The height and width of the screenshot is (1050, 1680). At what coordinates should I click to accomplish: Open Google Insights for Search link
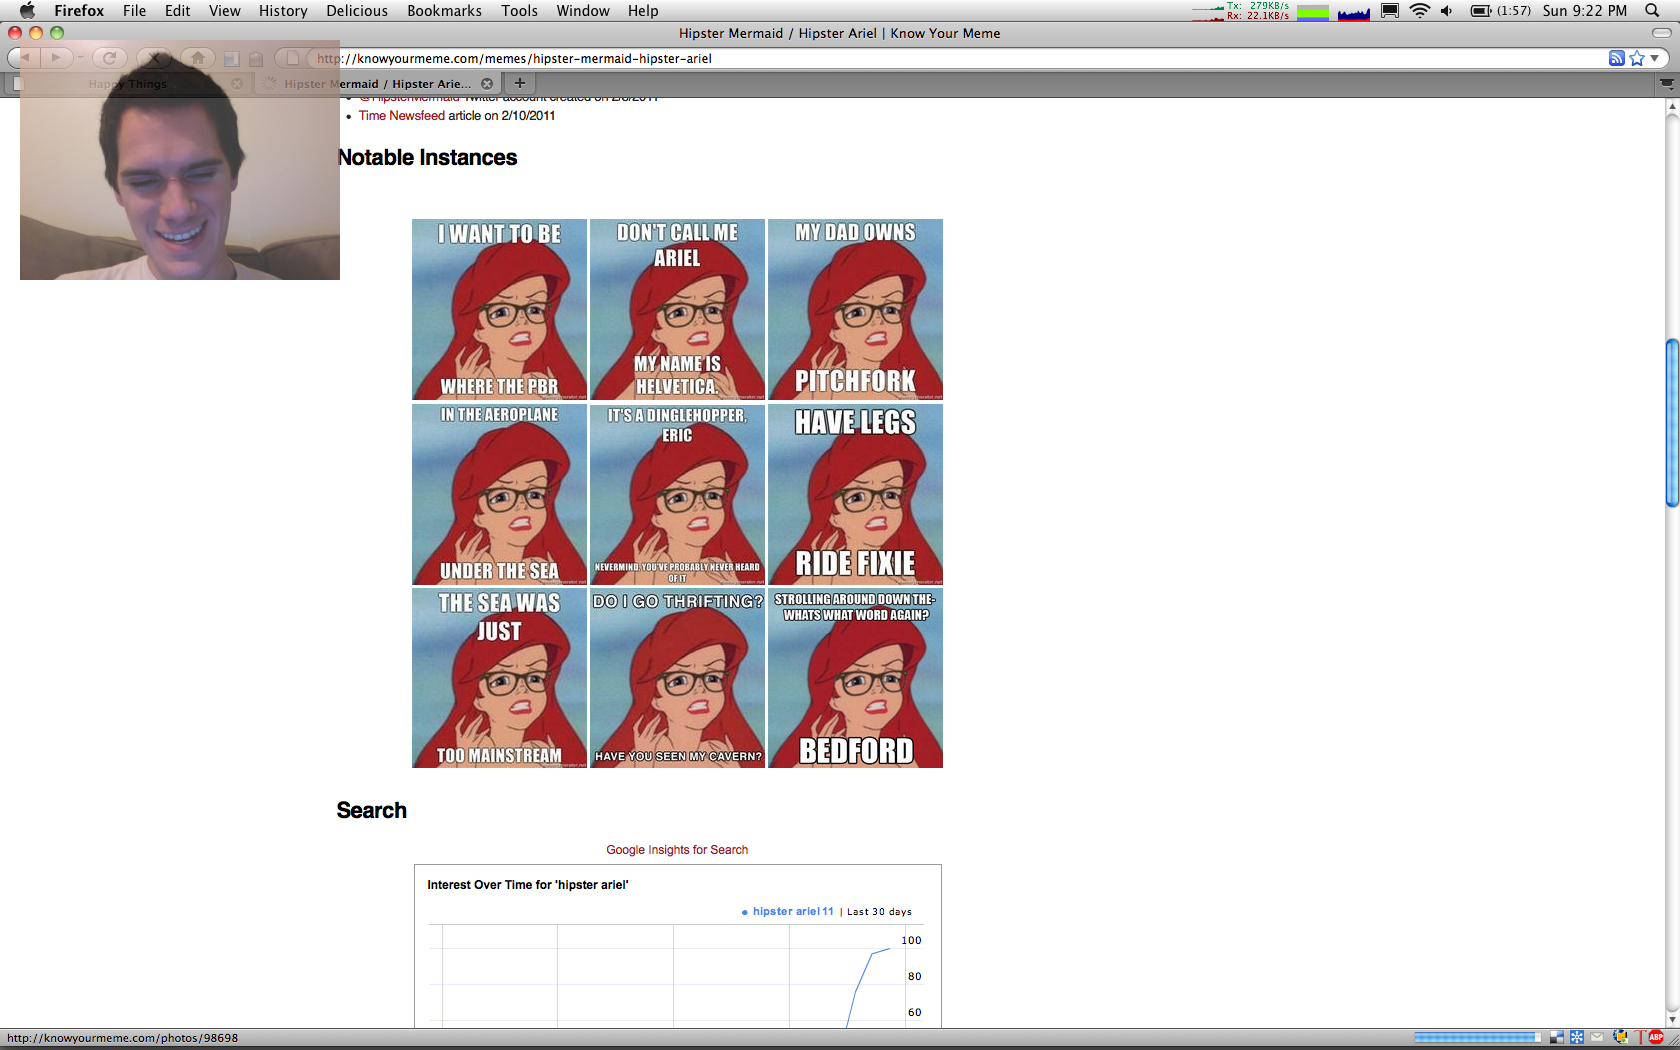pos(677,850)
